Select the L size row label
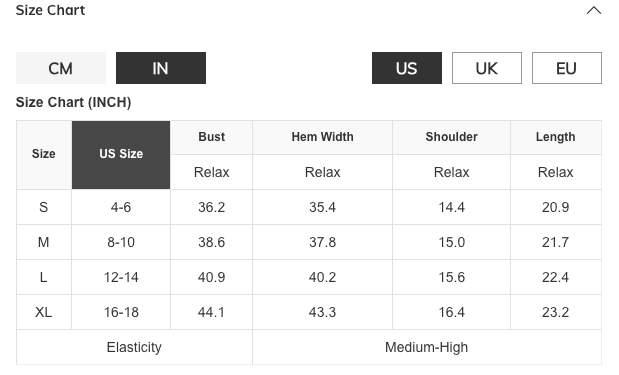This screenshot has height=375, width=619. pos(43,277)
